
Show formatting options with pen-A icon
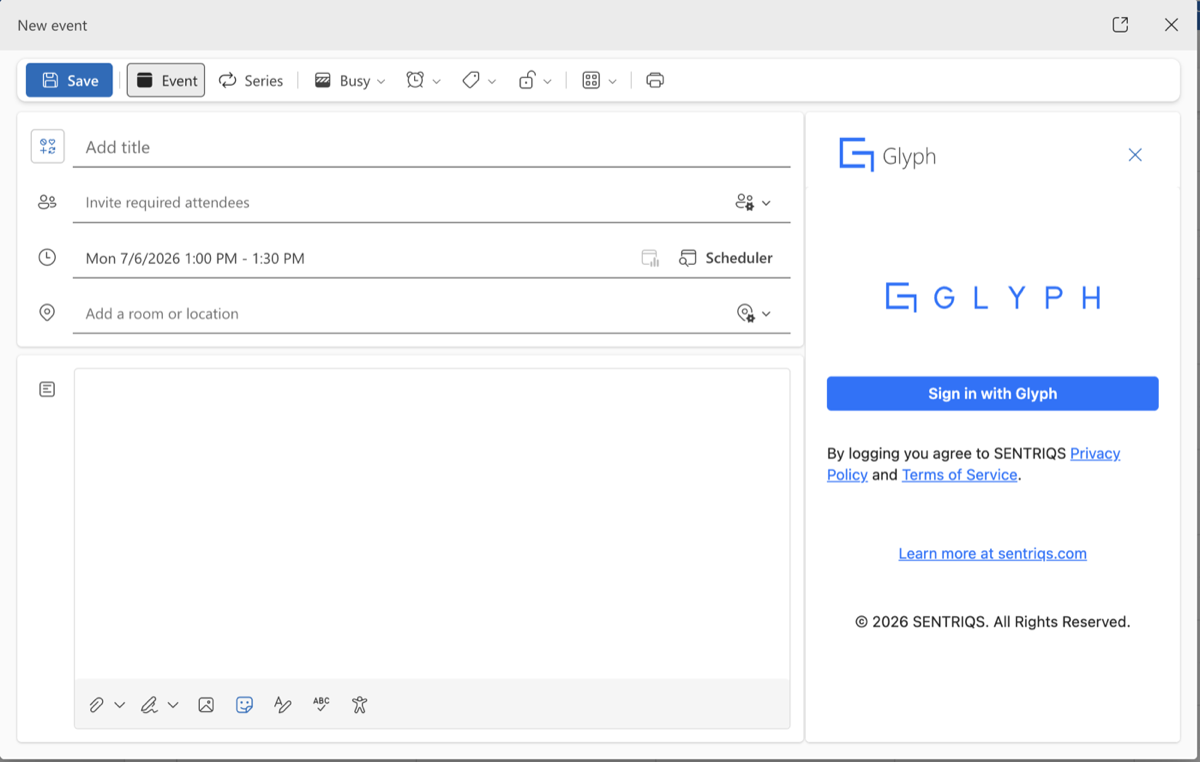283,705
